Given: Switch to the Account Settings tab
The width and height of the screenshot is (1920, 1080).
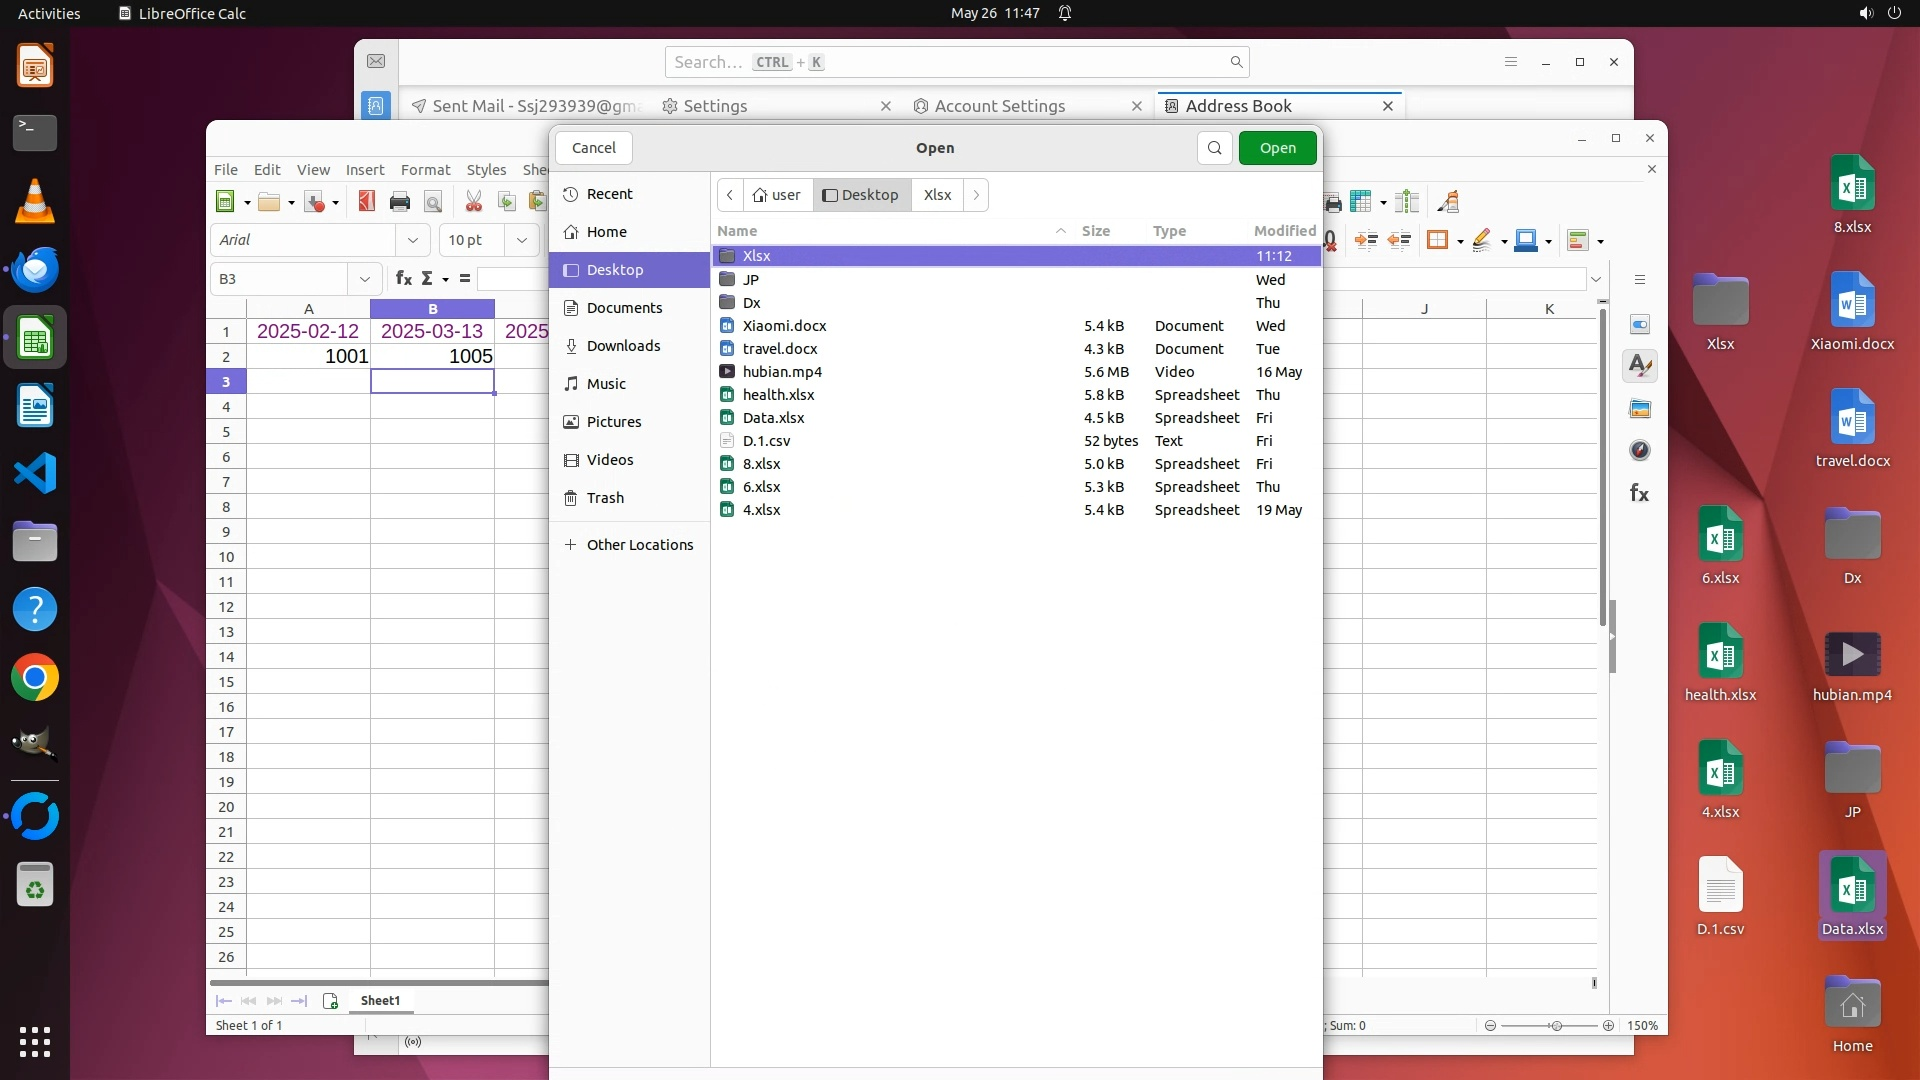Looking at the screenshot, I should (x=999, y=106).
